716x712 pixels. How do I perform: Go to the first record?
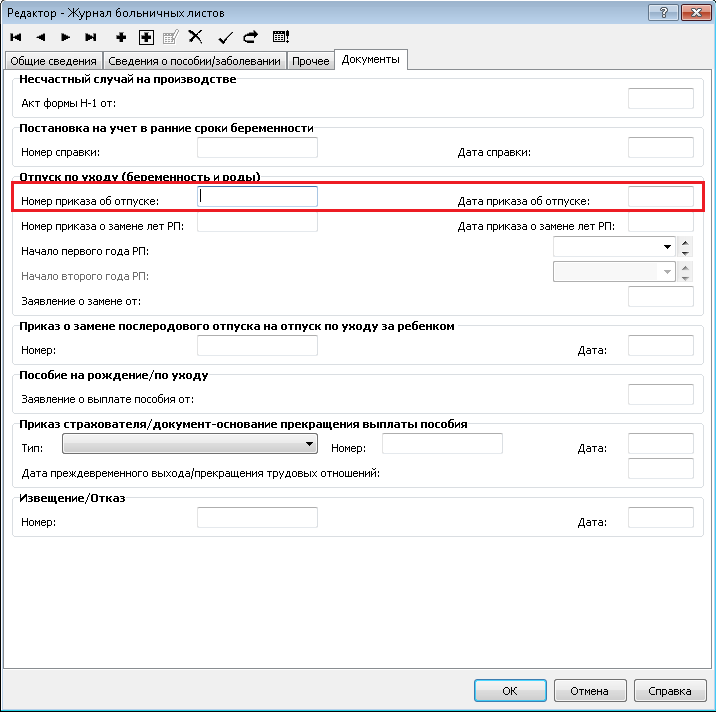(16, 37)
